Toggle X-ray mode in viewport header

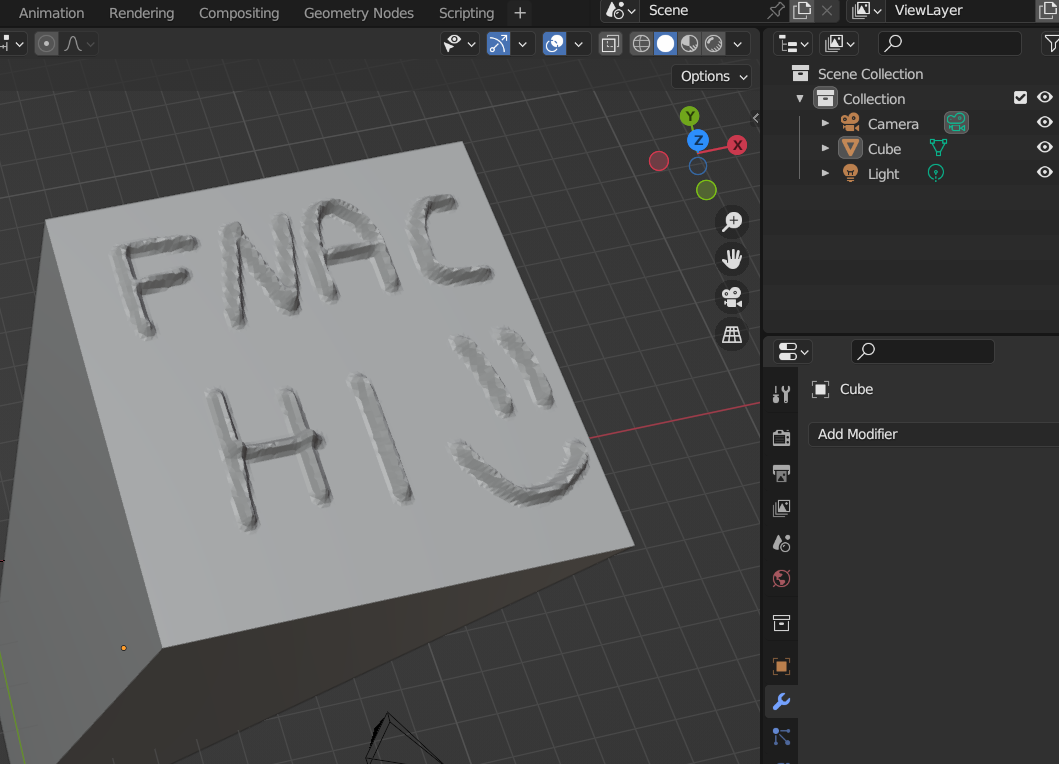[x=609, y=44]
